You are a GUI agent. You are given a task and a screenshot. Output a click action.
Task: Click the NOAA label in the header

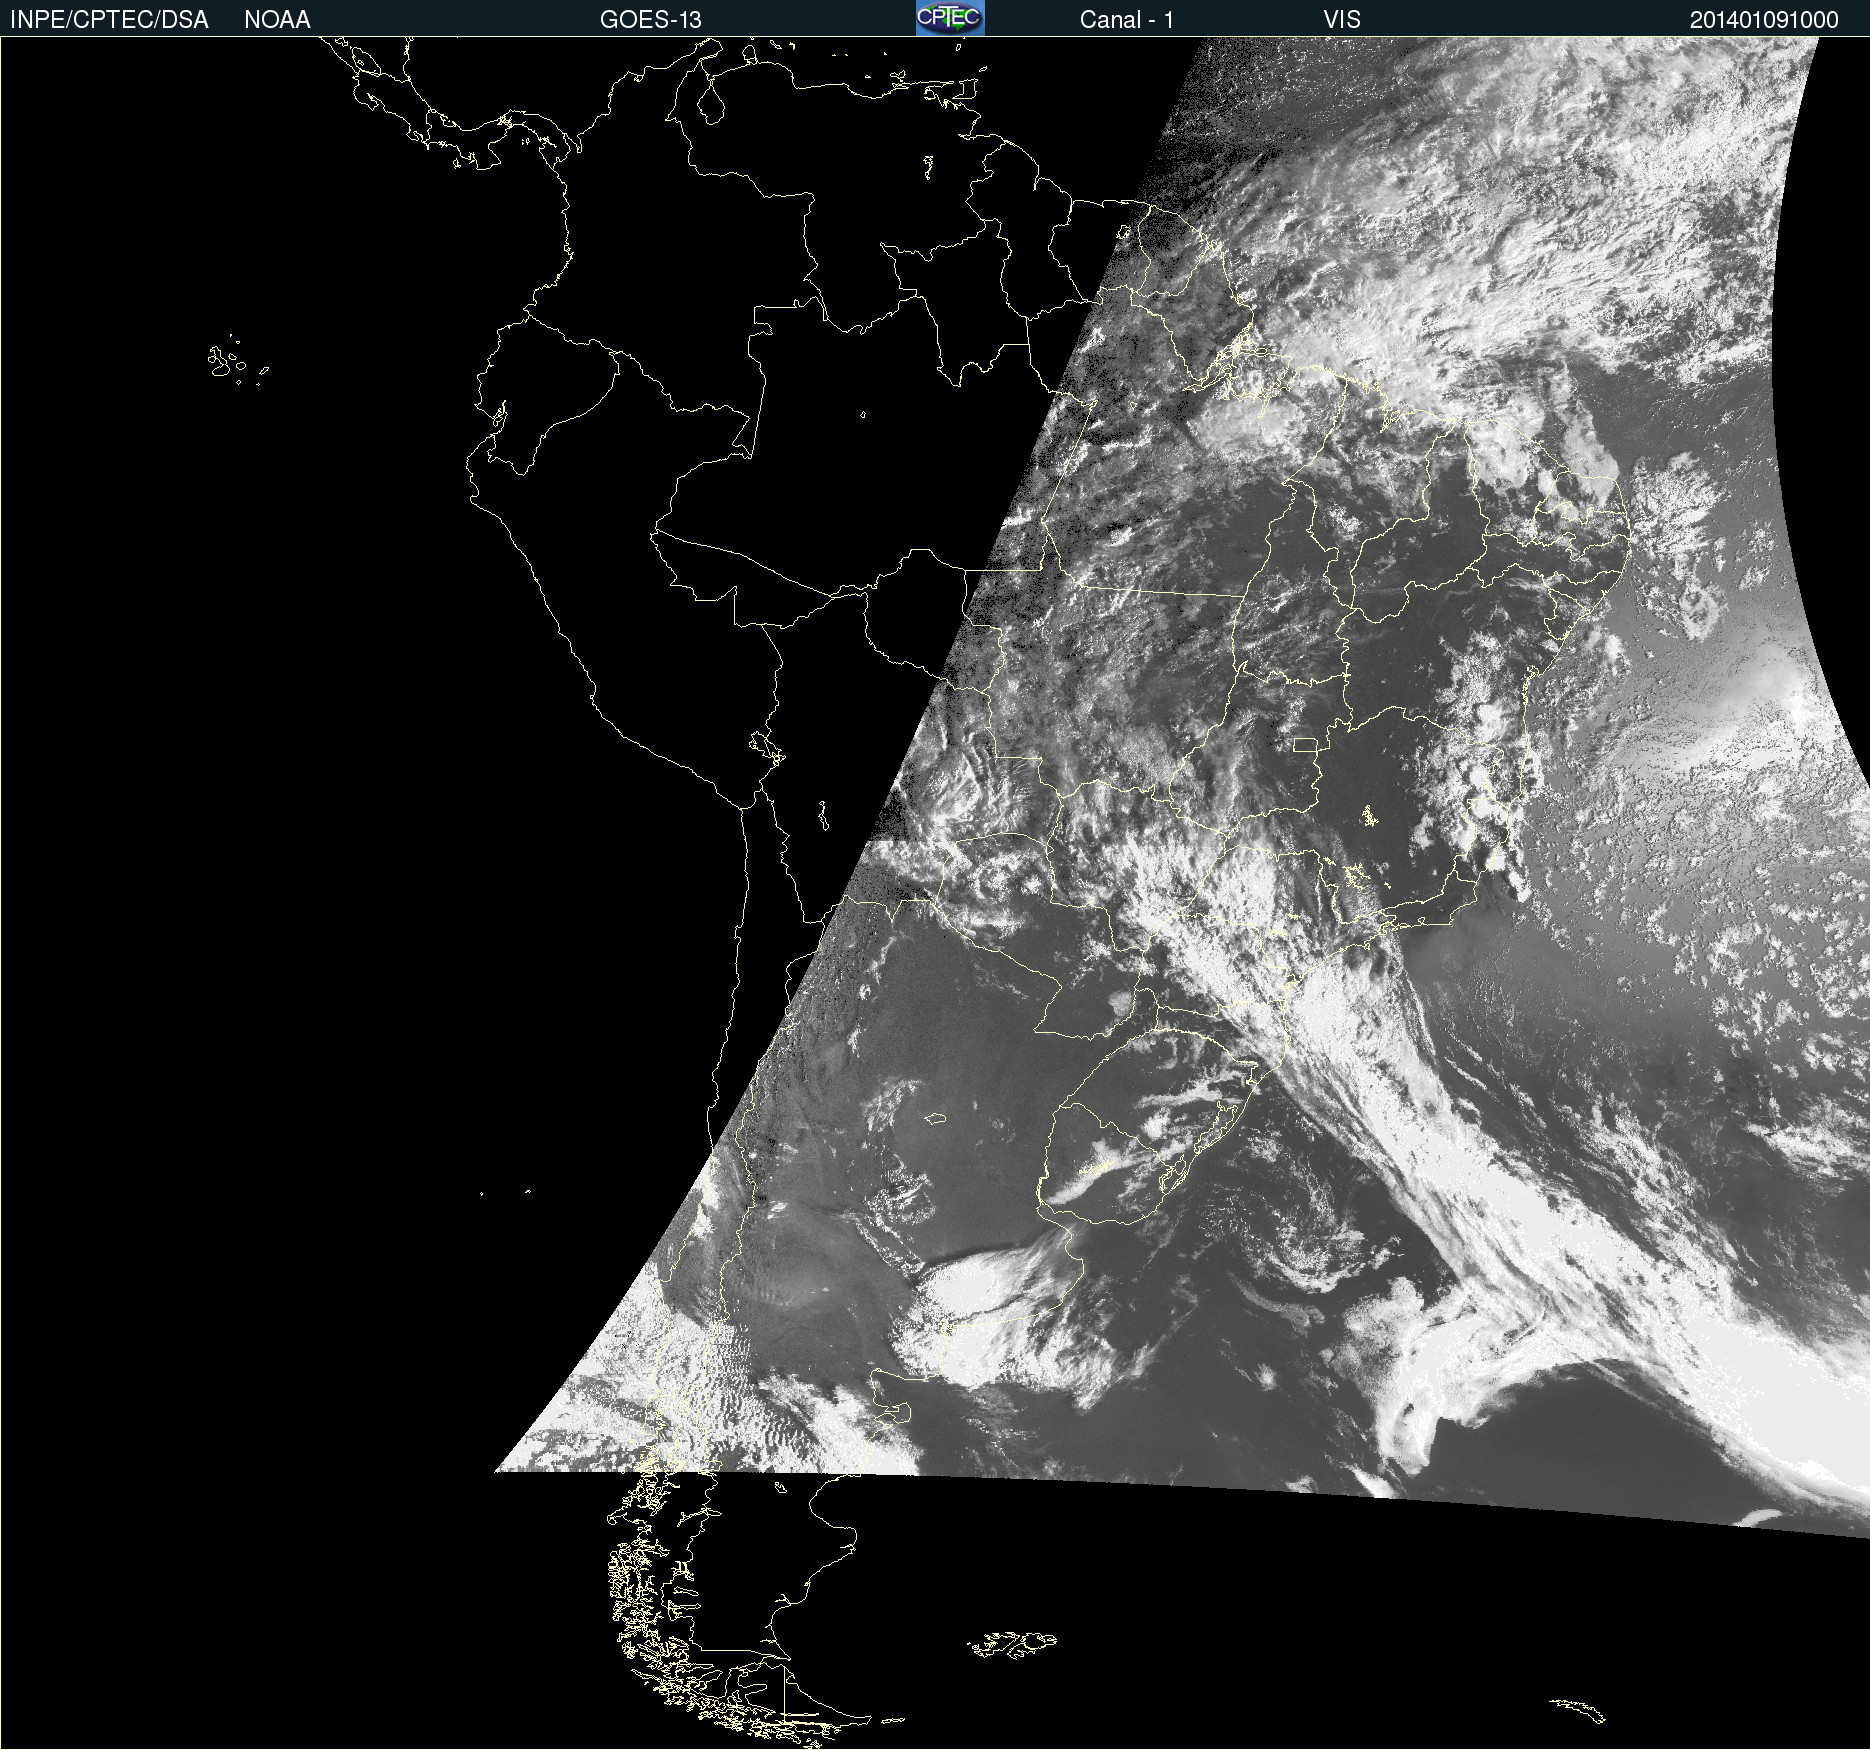click(277, 20)
